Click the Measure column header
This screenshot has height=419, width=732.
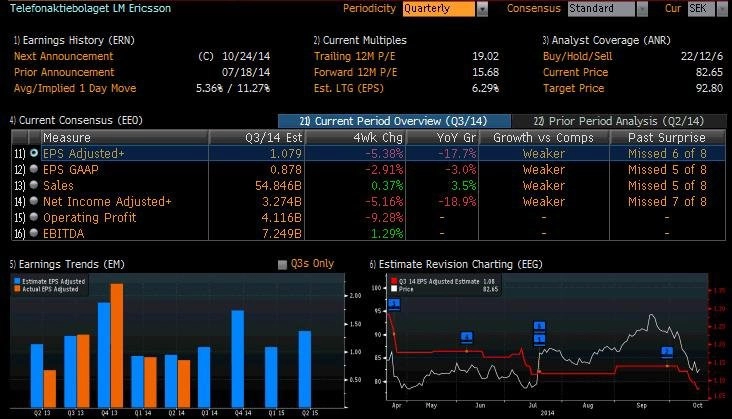[124, 138]
